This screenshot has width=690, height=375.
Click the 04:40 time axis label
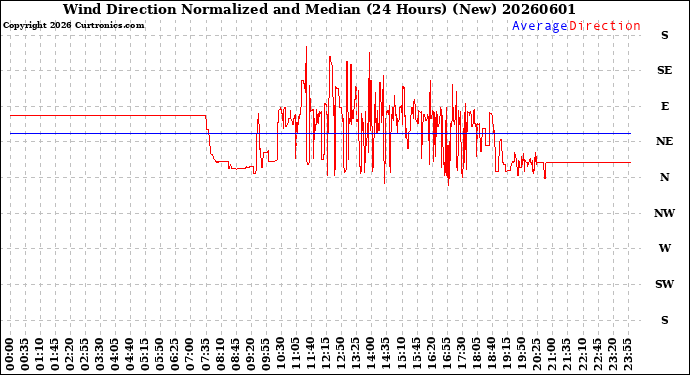coord(130,355)
